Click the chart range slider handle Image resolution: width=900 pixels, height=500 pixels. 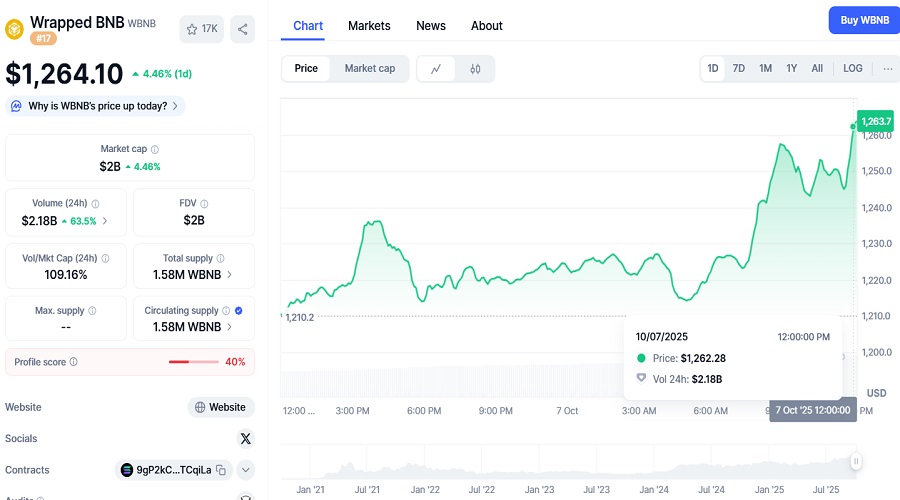coord(856,461)
